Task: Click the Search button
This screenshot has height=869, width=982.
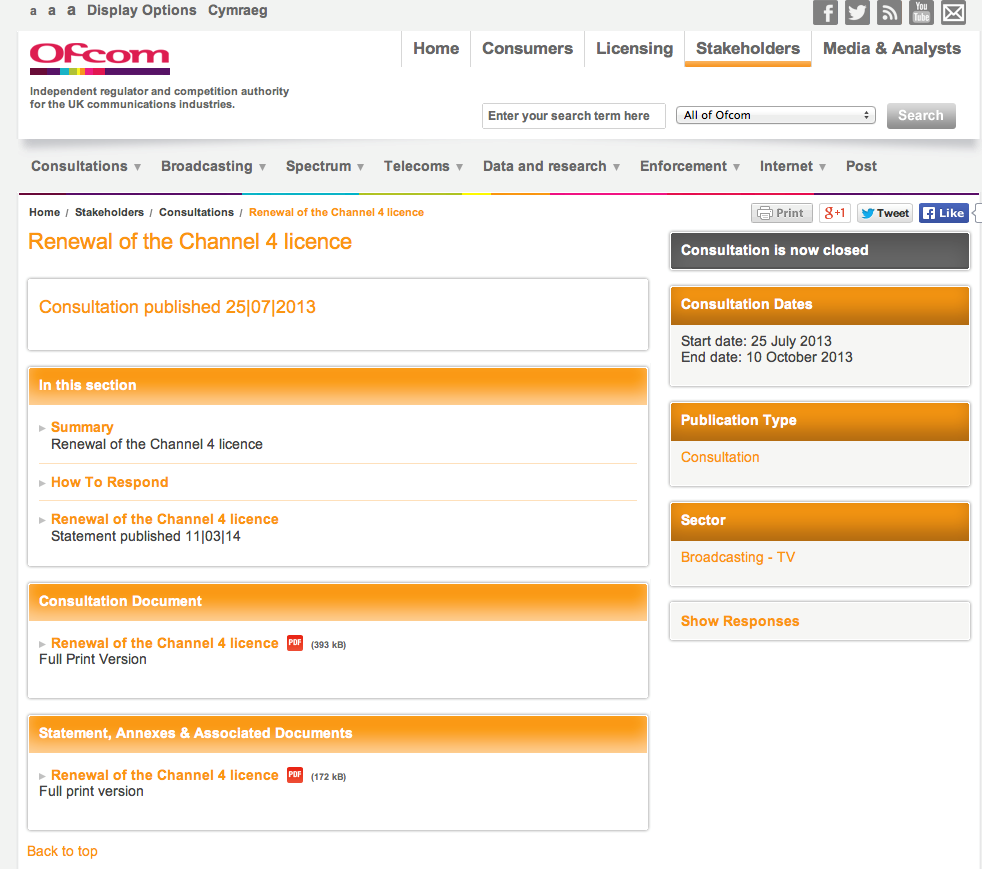Action: tap(921, 116)
